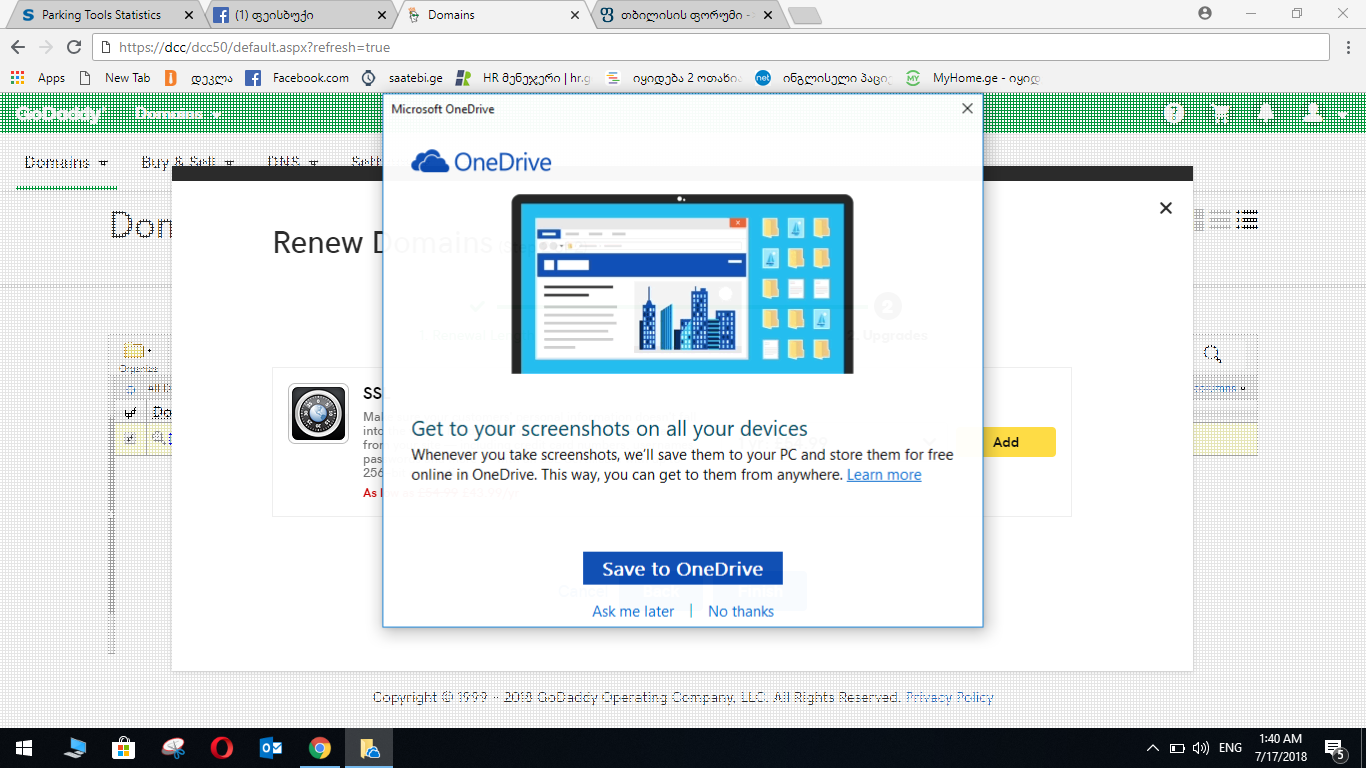The image size is (1366, 768).
Task: Reload the current page
Action: (x=73, y=47)
